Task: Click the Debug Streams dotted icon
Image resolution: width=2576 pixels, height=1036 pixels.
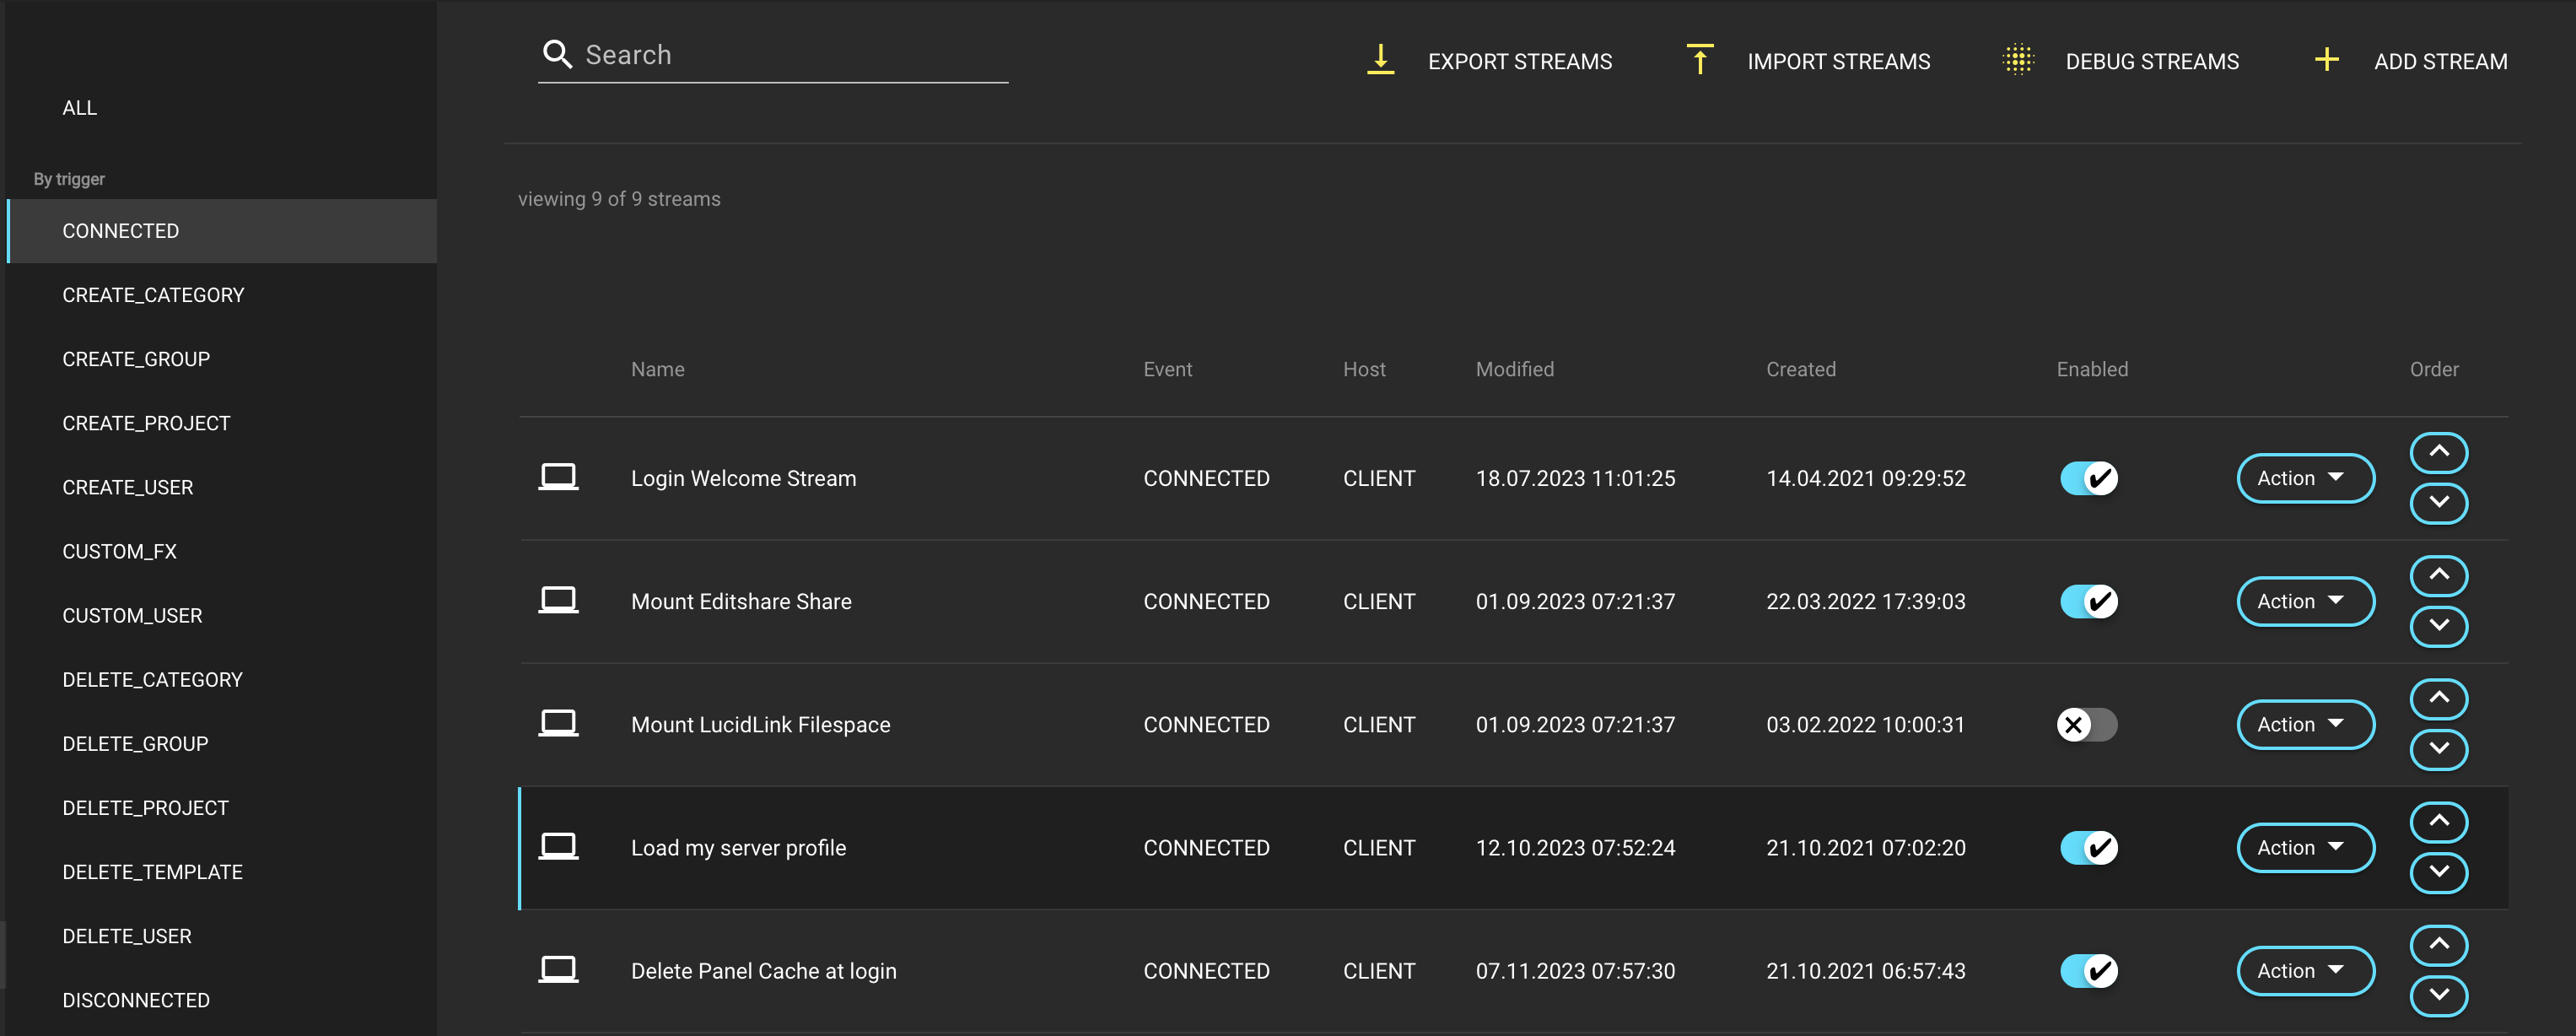Action: pyautogui.click(x=2018, y=60)
